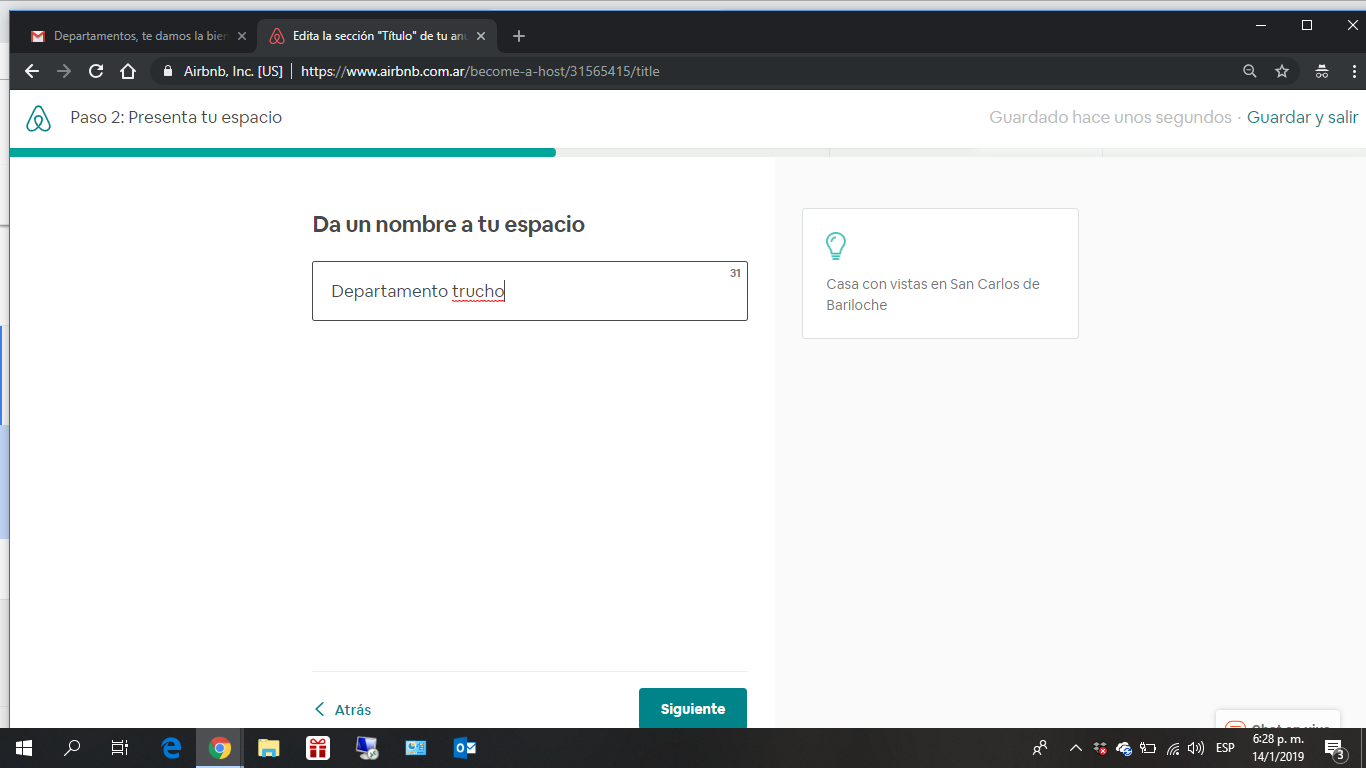Click the Guardar y salir link
The image size is (1366, 768).
[1302, 117]
